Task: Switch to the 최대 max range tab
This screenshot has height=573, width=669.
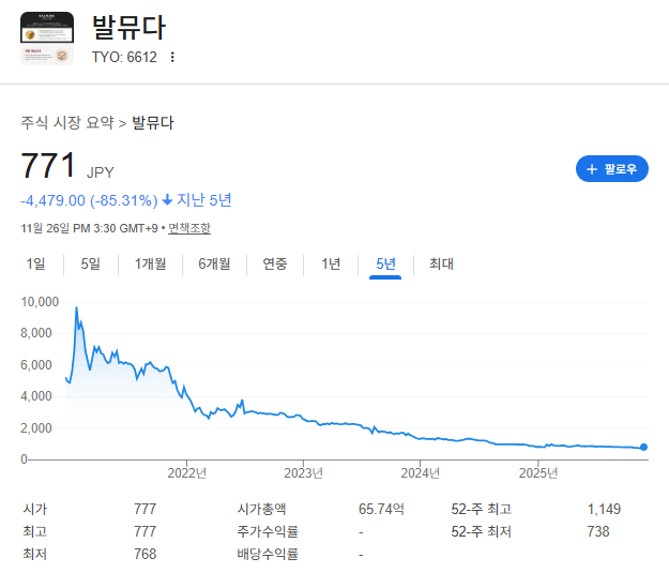Action: tap(441, 264)
